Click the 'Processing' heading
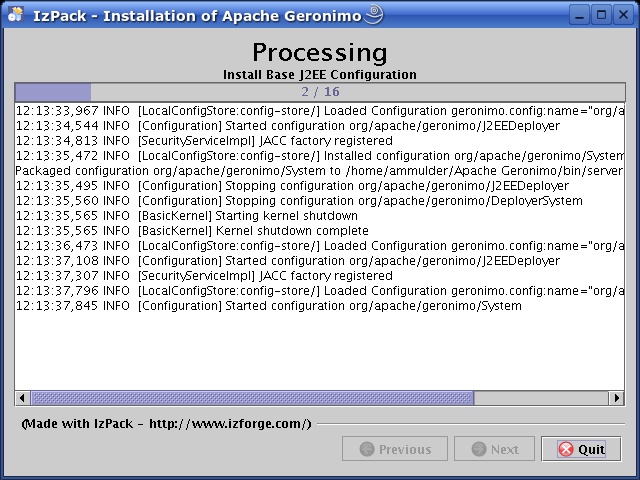The width and height of the screenshot is (640, 480). pyautogui.click(x=320, y=52)
